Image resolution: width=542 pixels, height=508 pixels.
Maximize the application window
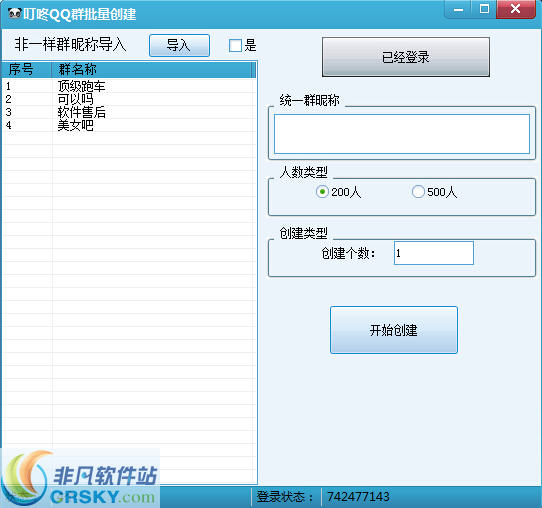pyautogui.click(x=484, y=9)
